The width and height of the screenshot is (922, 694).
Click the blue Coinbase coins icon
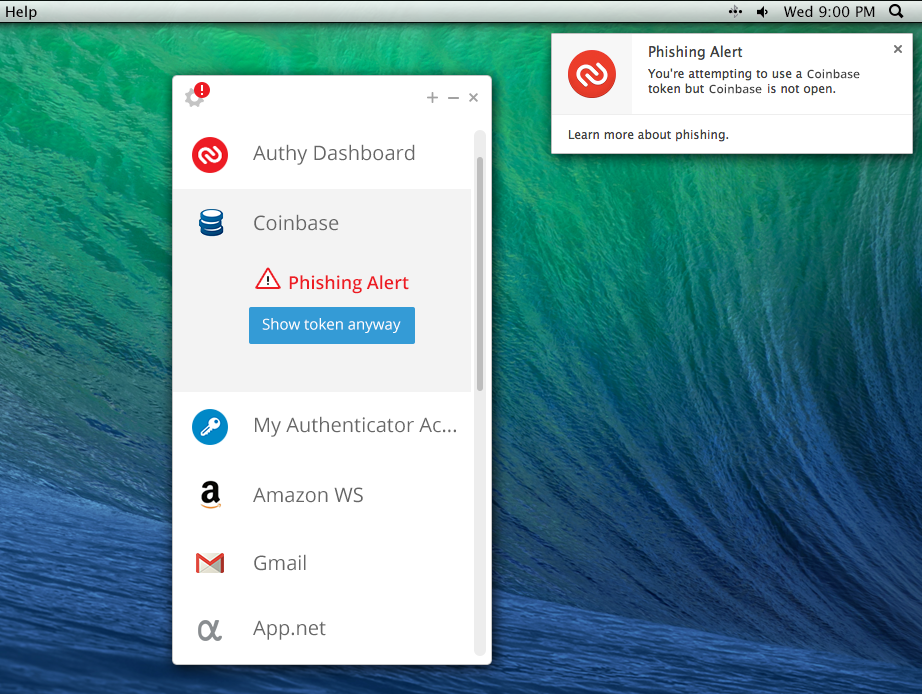click(x=211, y=223)
